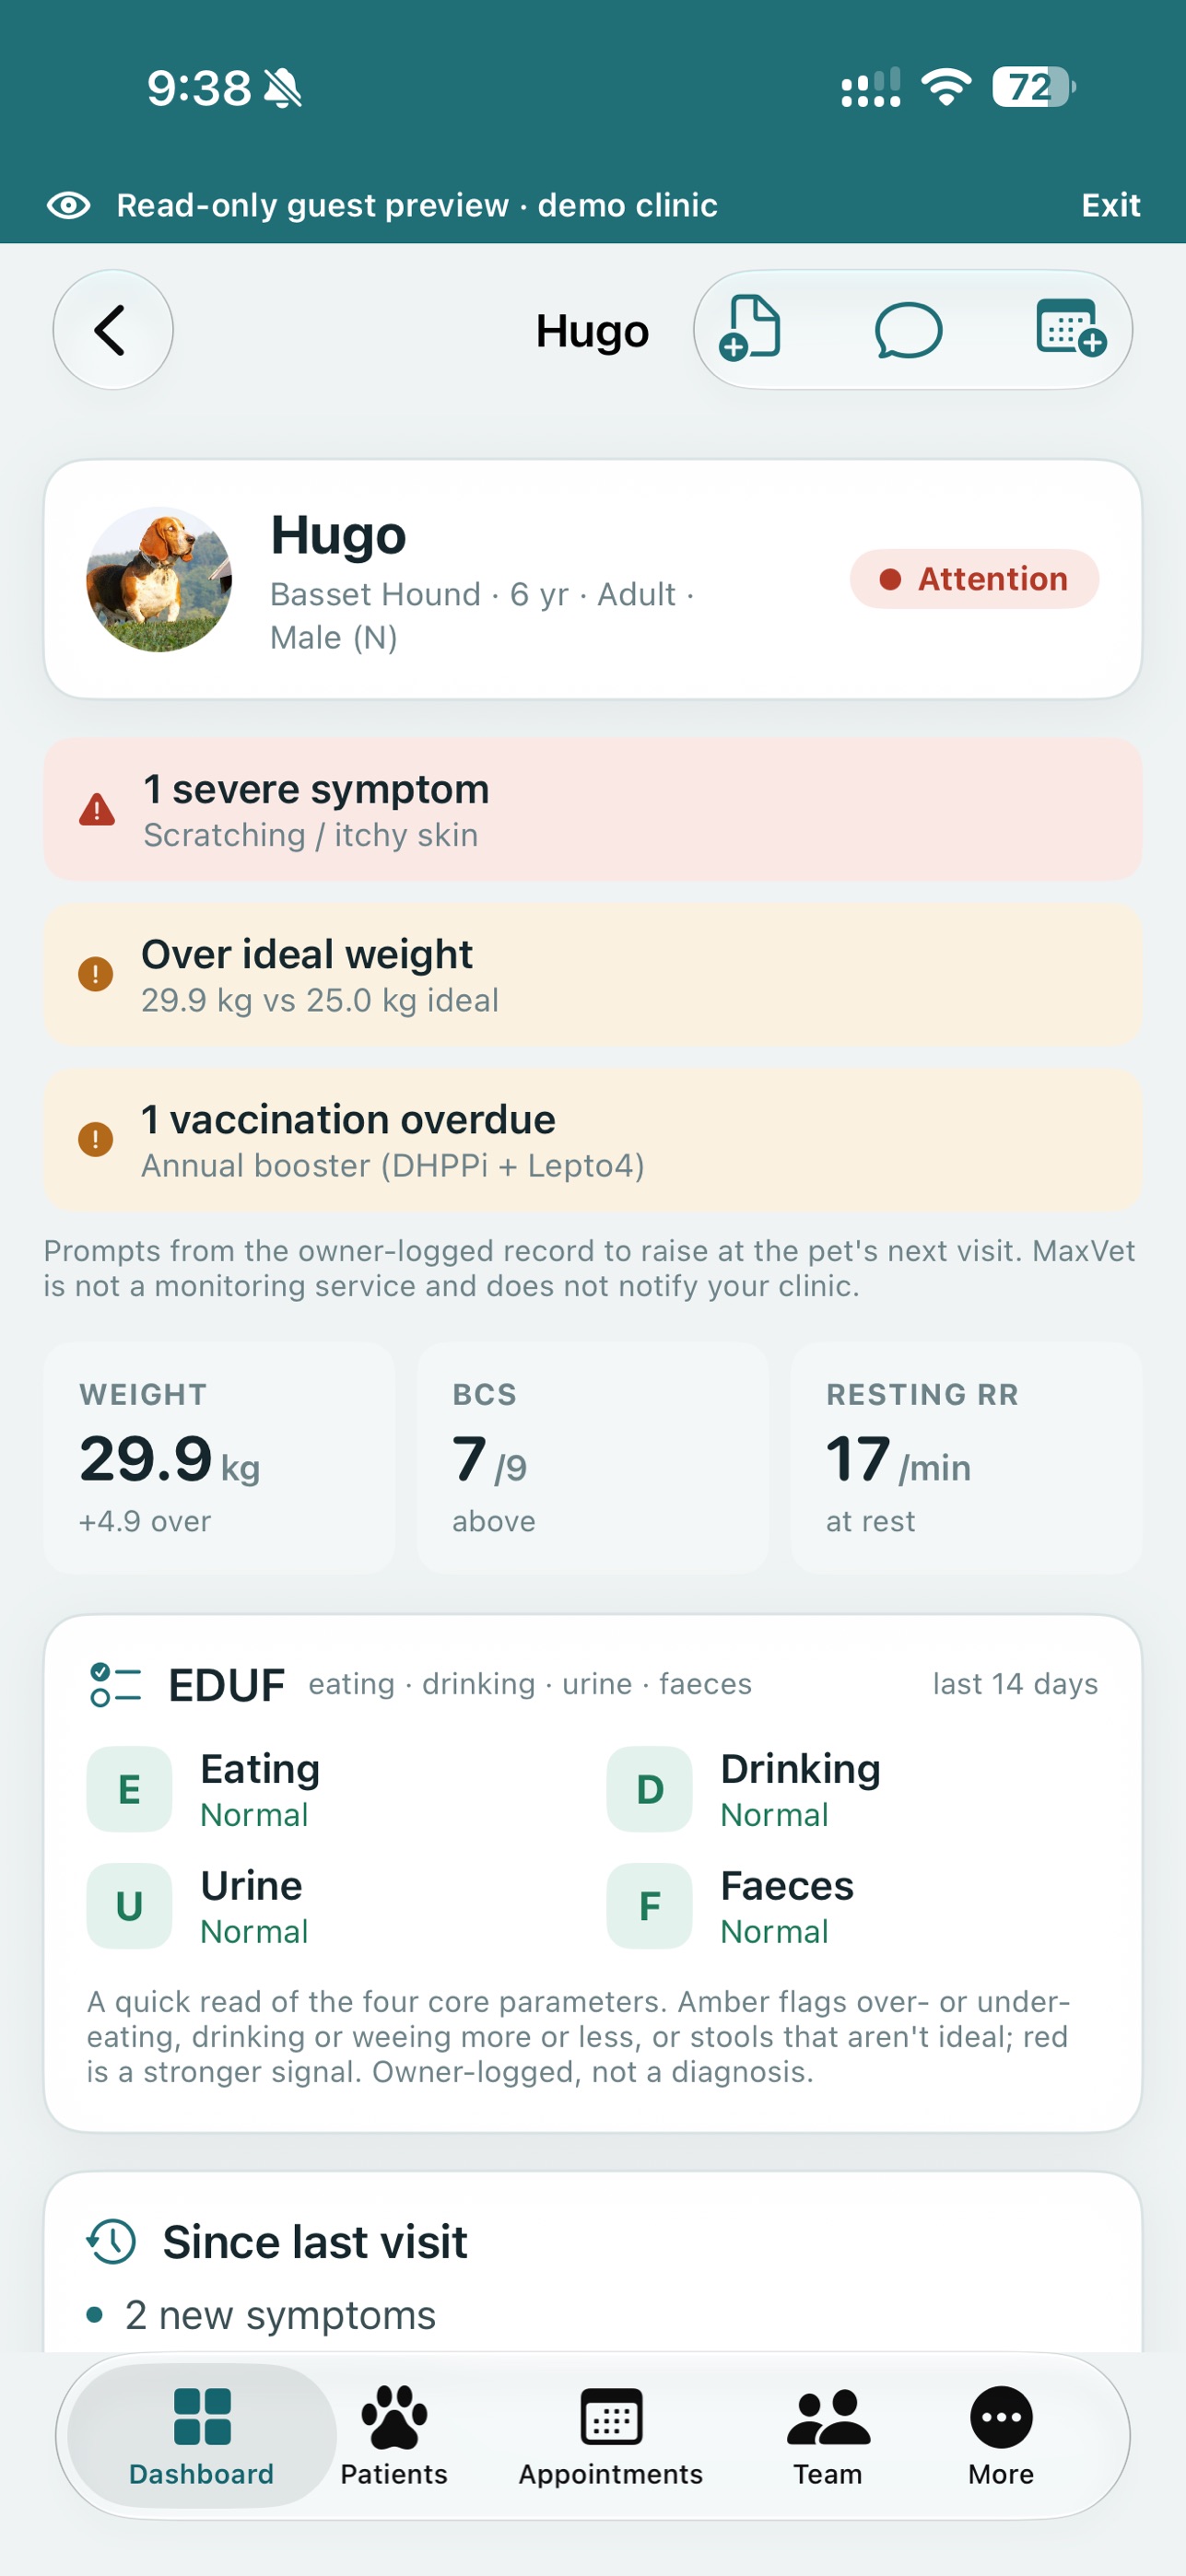Tap the back arrow button
This screenshot has height=2576, width=1186.
click(x=112, y=329)
